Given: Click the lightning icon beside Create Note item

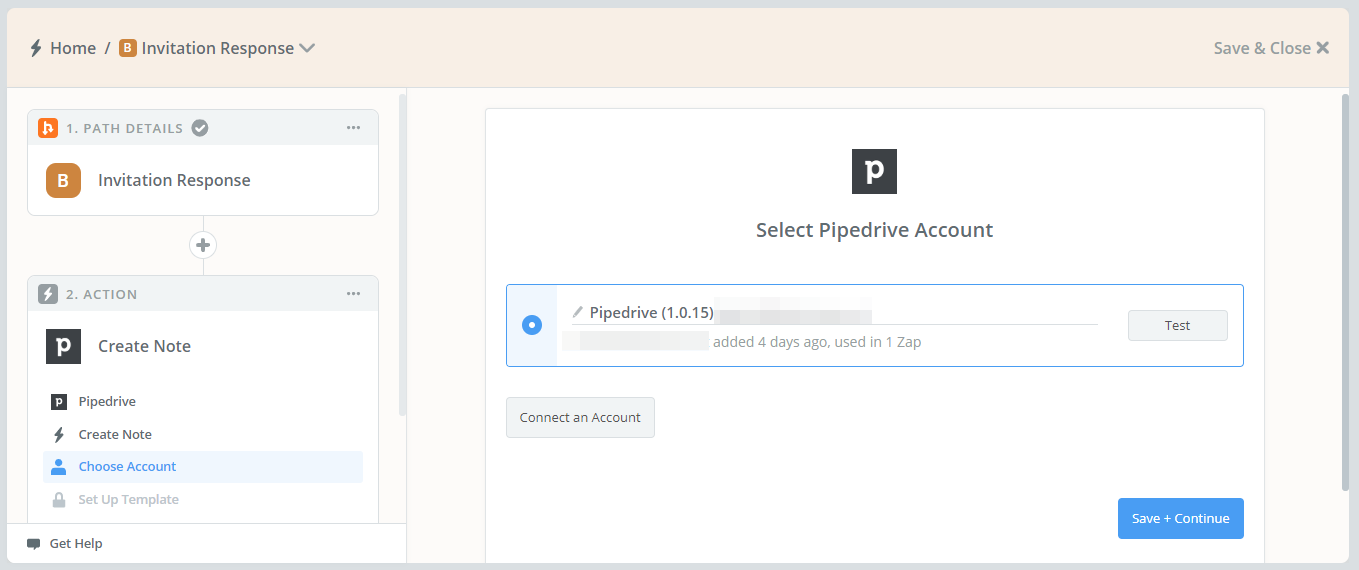Looking at the screenshot, I should tap(59, 435).
